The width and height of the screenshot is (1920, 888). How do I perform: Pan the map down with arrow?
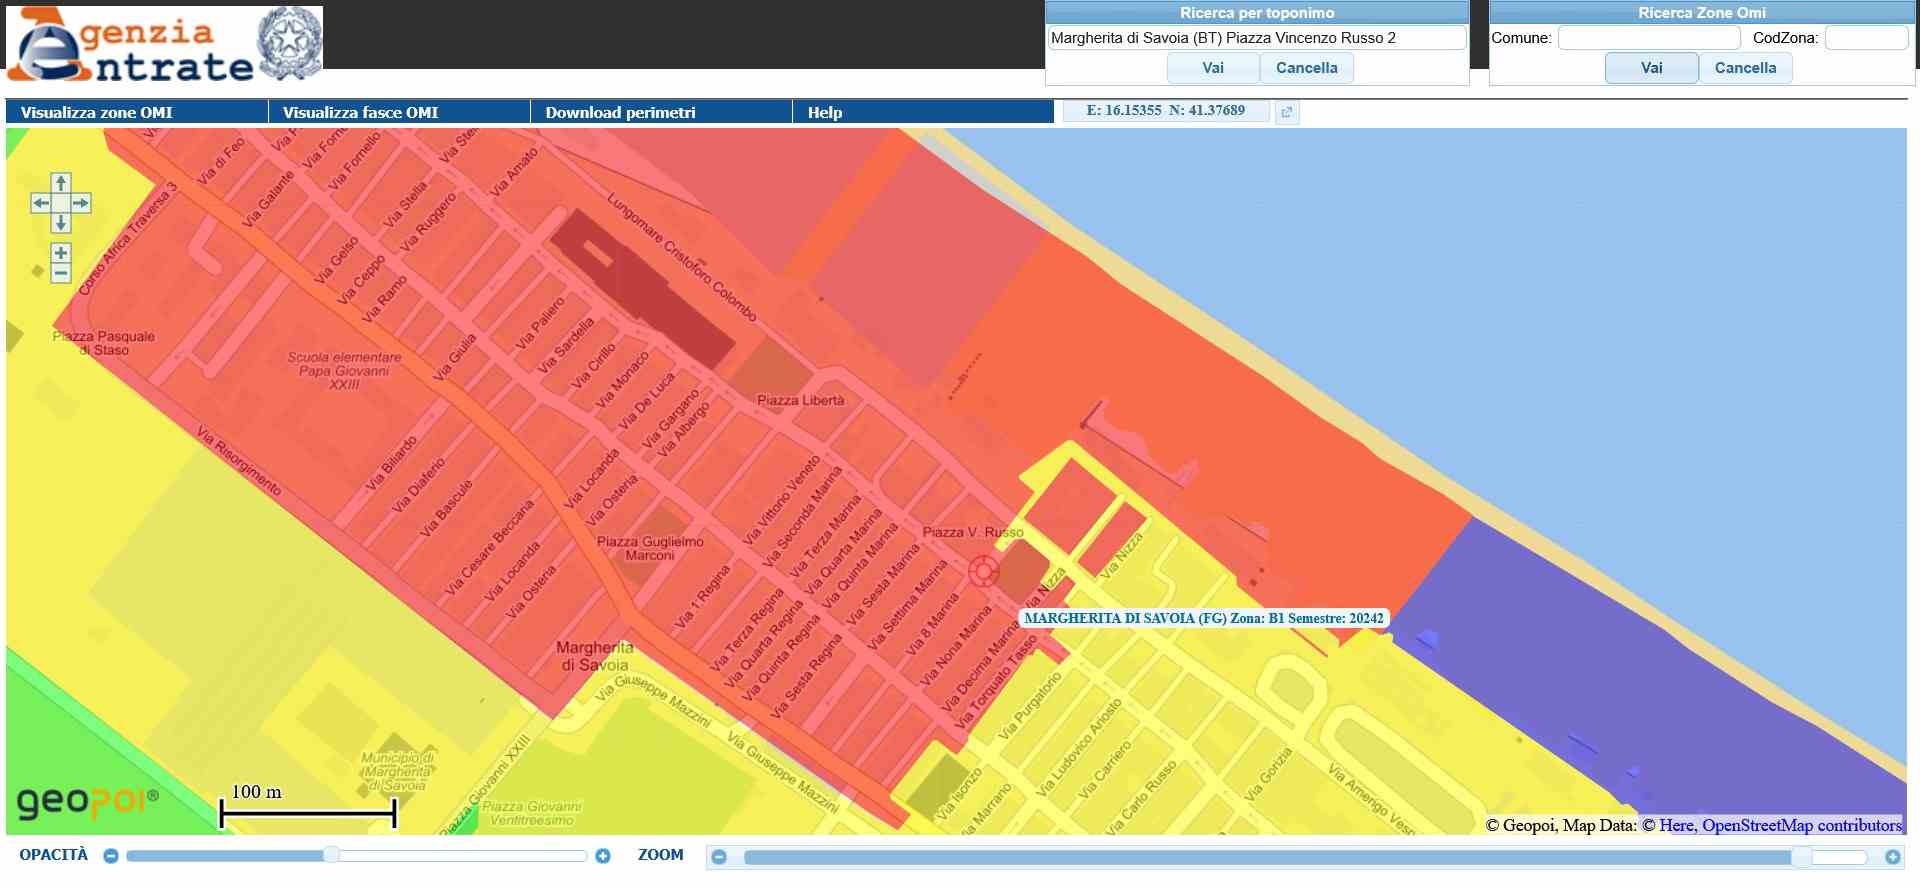tap(61, 223)
